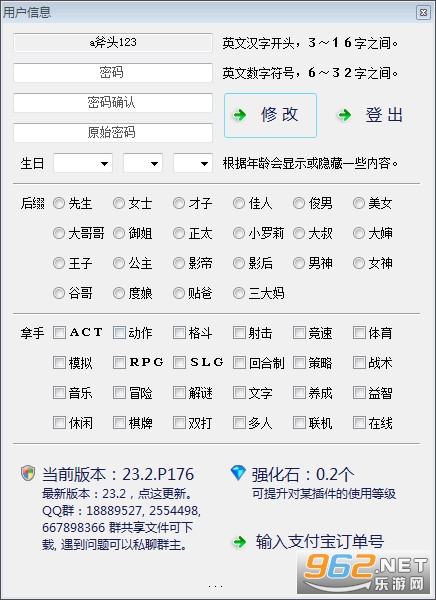Select the 男神 radio button
The height and width of the screenshot is (600, 436).
point(299,263)
